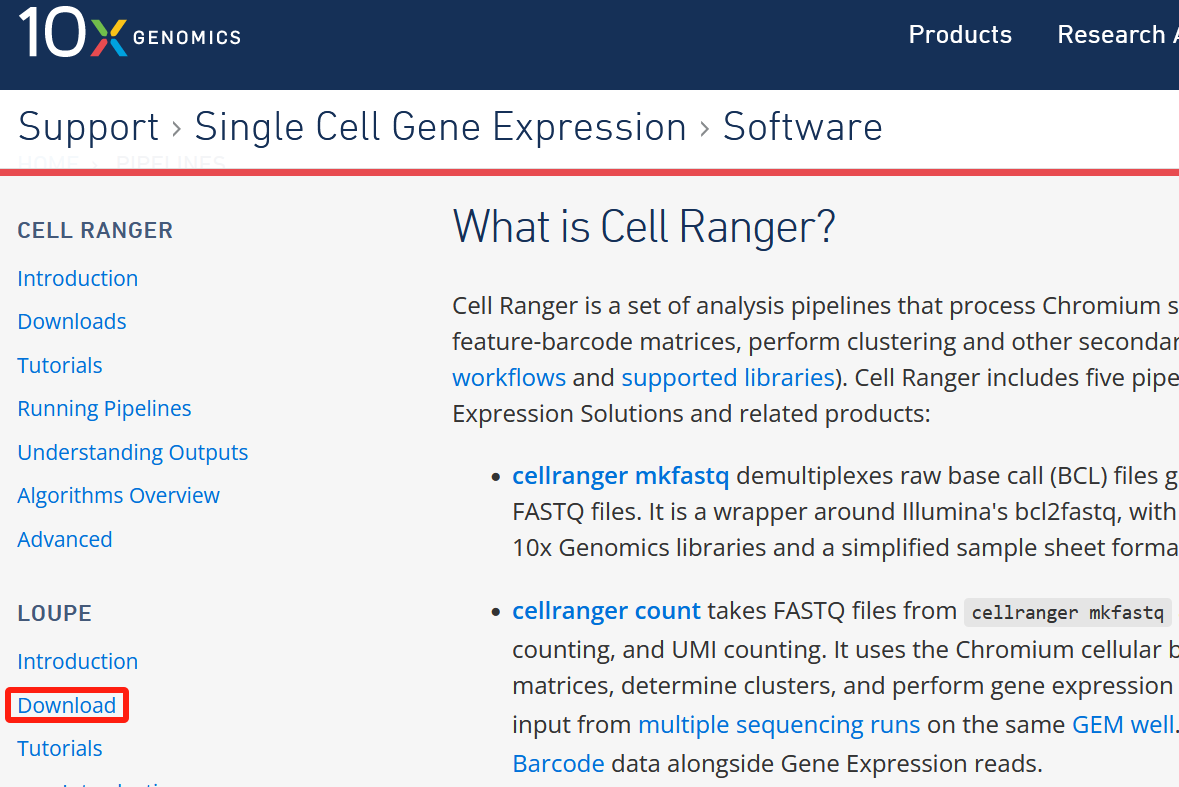Open the Advanced section link
Viewport: 1179px width, 787px height.
(65, 539)
